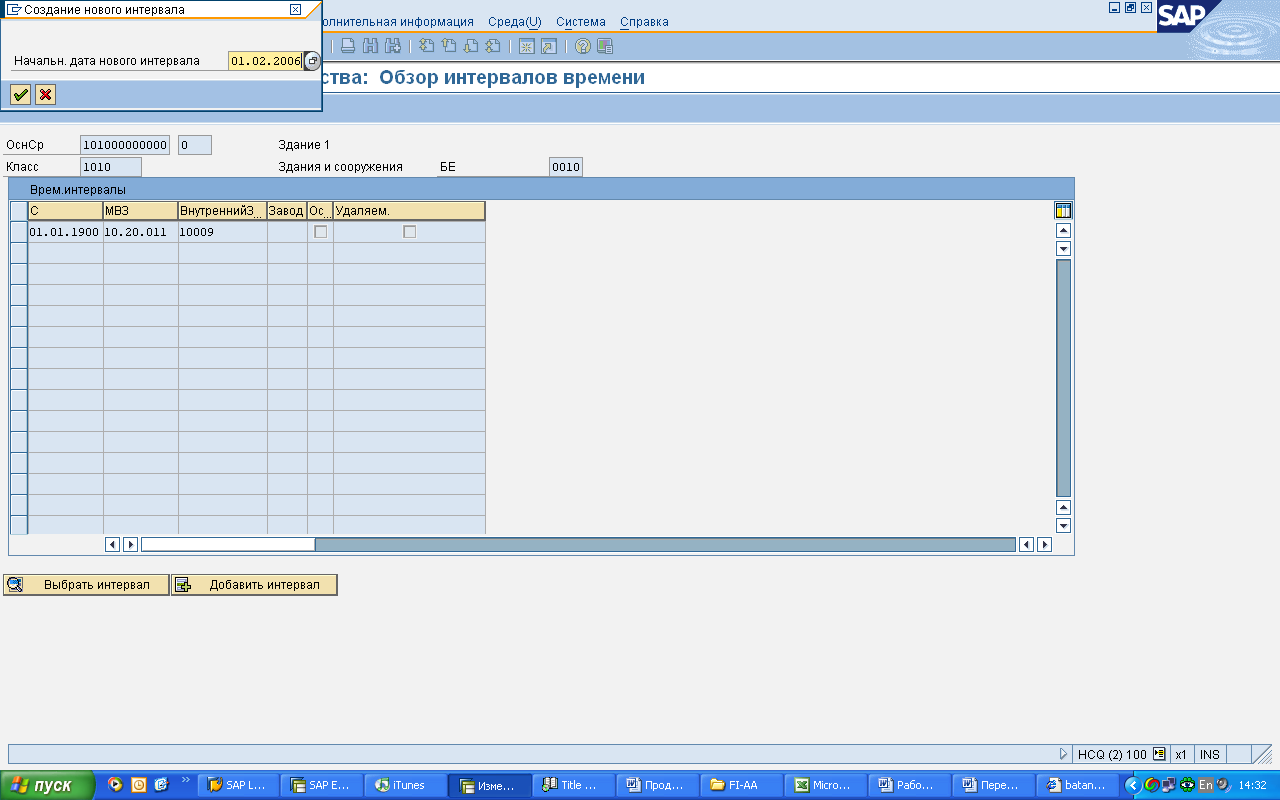Screen dimensions: 1280x800
Task: Click horizontal scrollbar right arrow
Action: pyautogui.click(x=1044, y=544)
